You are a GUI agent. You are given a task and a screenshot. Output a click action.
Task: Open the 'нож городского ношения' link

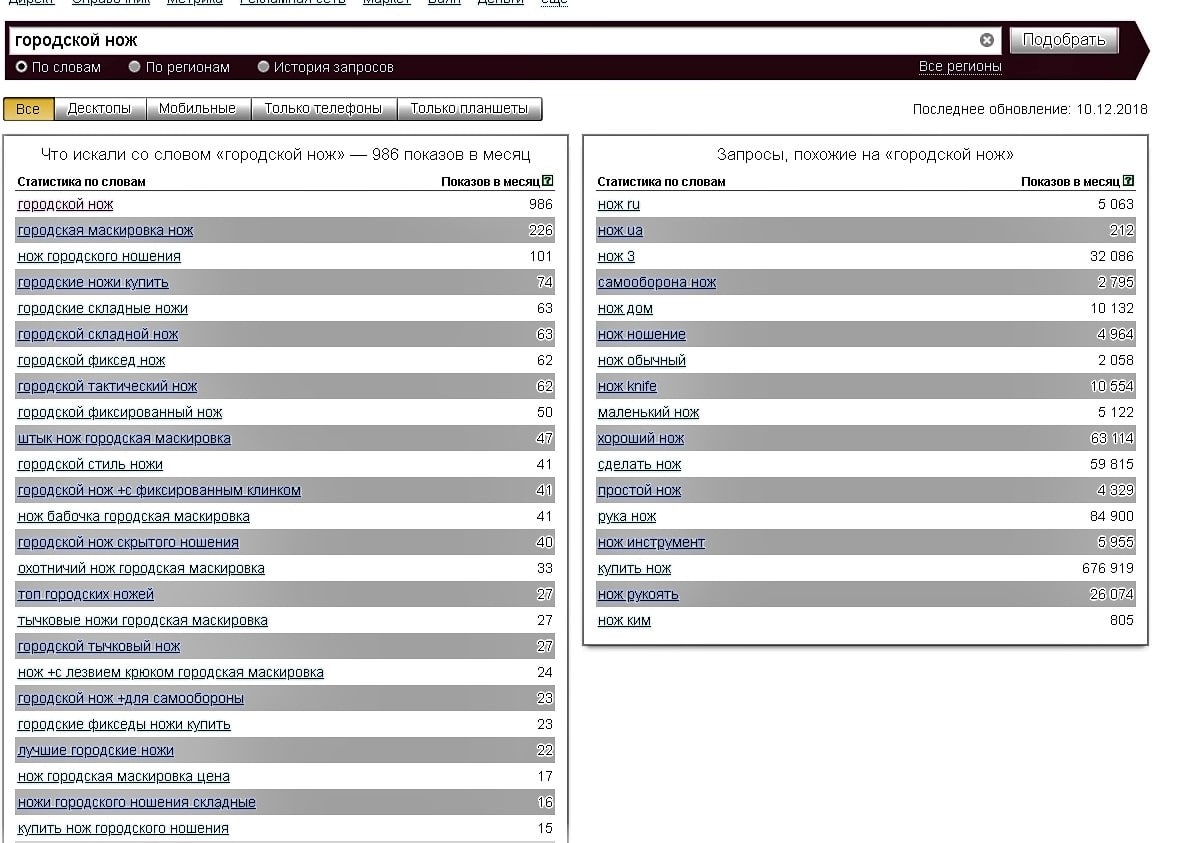(x=99, y=256)
